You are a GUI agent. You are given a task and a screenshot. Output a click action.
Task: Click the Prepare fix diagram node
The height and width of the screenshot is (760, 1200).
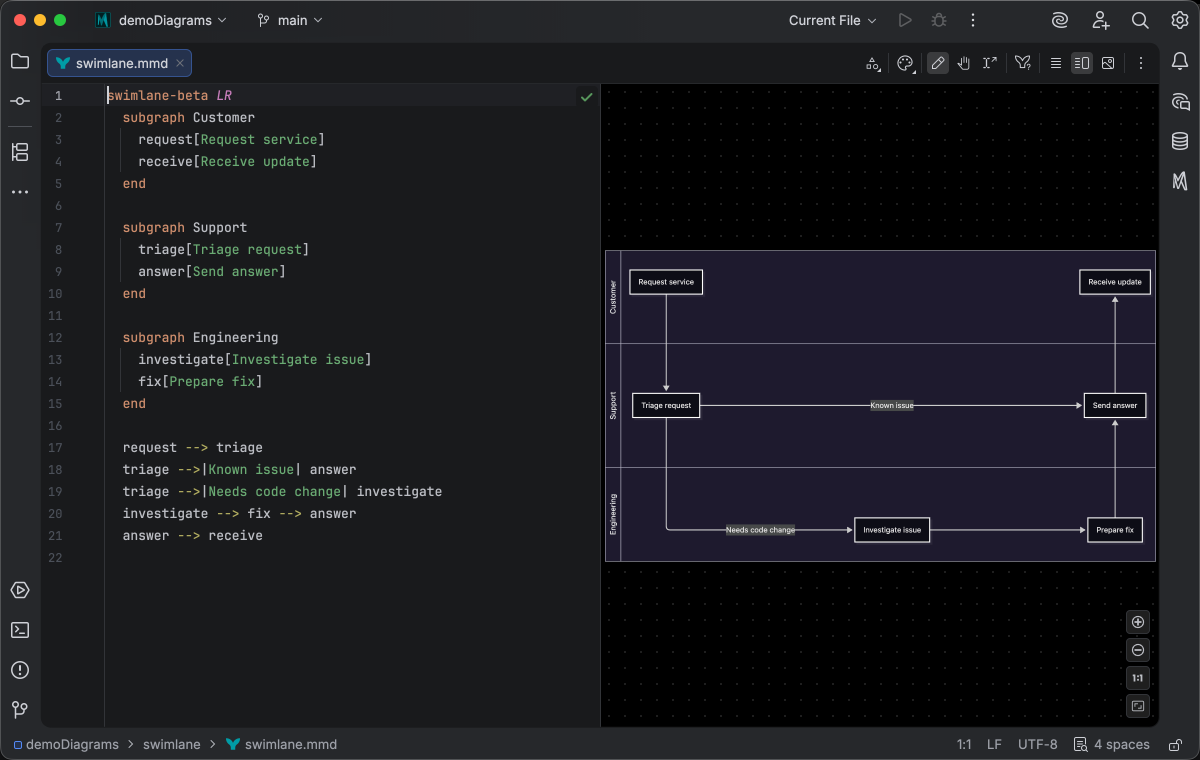click(1115, 530)
